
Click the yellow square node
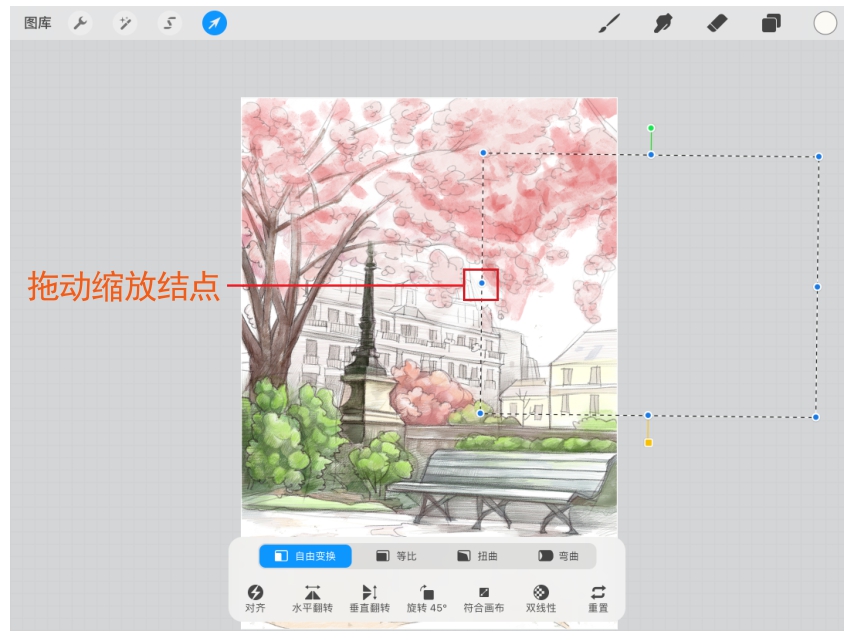click(x=649, y=443)
